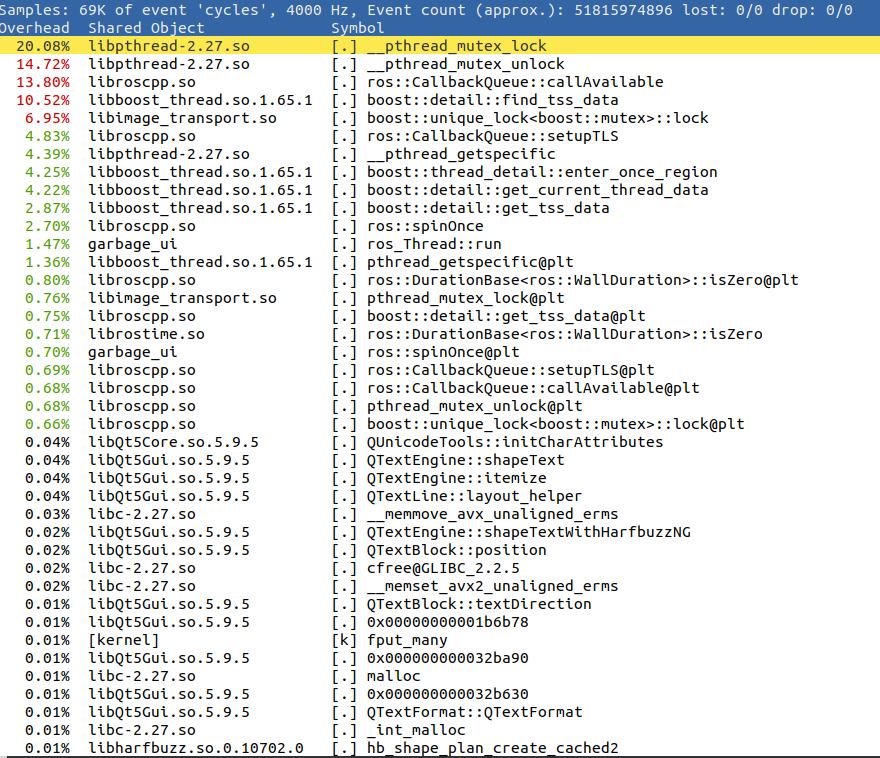Select QTextLine::layout_helper entry
This screenshot has height=758, width=880.
(440, 496)
